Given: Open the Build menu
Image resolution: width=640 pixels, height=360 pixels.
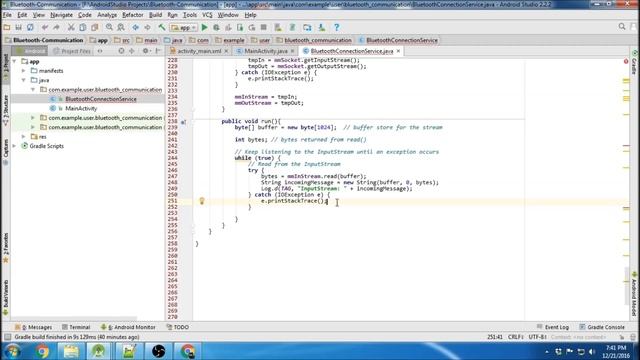Looking at the screenshot, I should click(156, 15).
